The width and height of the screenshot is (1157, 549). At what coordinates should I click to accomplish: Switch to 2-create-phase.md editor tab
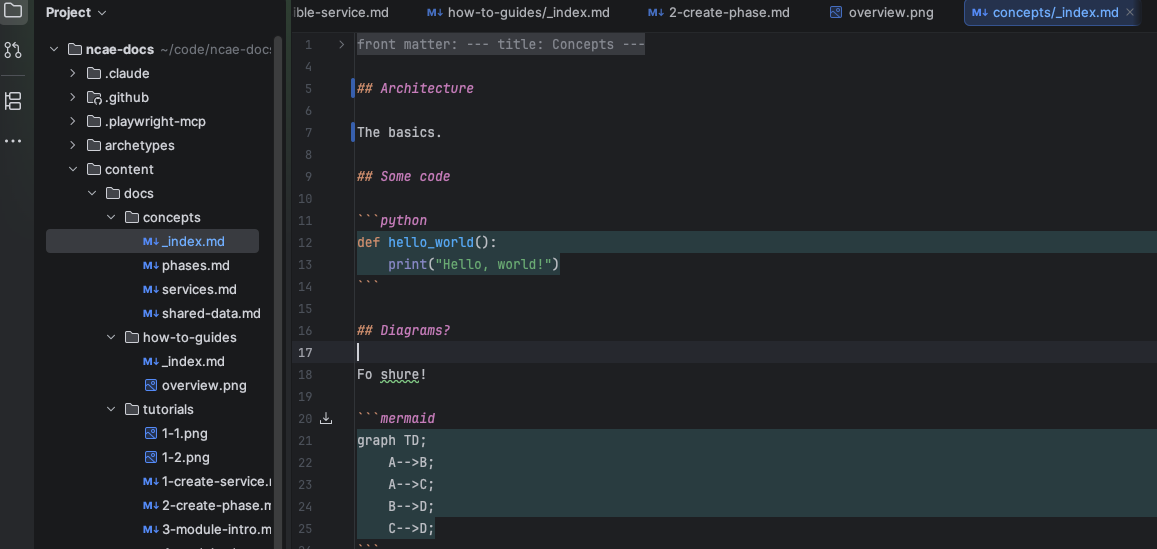(x=719, y=13)
